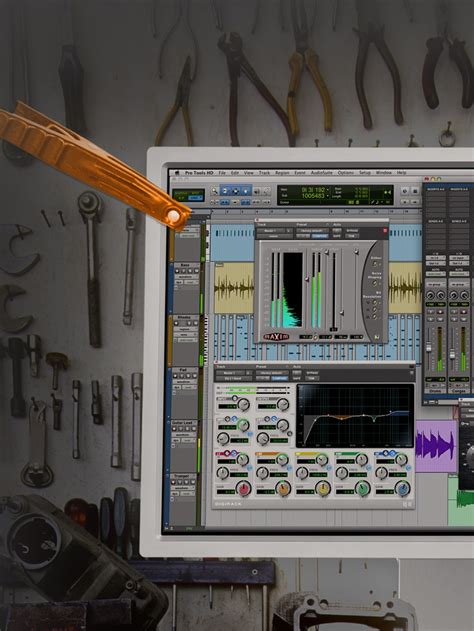
Task: Open the File menu
Action: (222, 173)
